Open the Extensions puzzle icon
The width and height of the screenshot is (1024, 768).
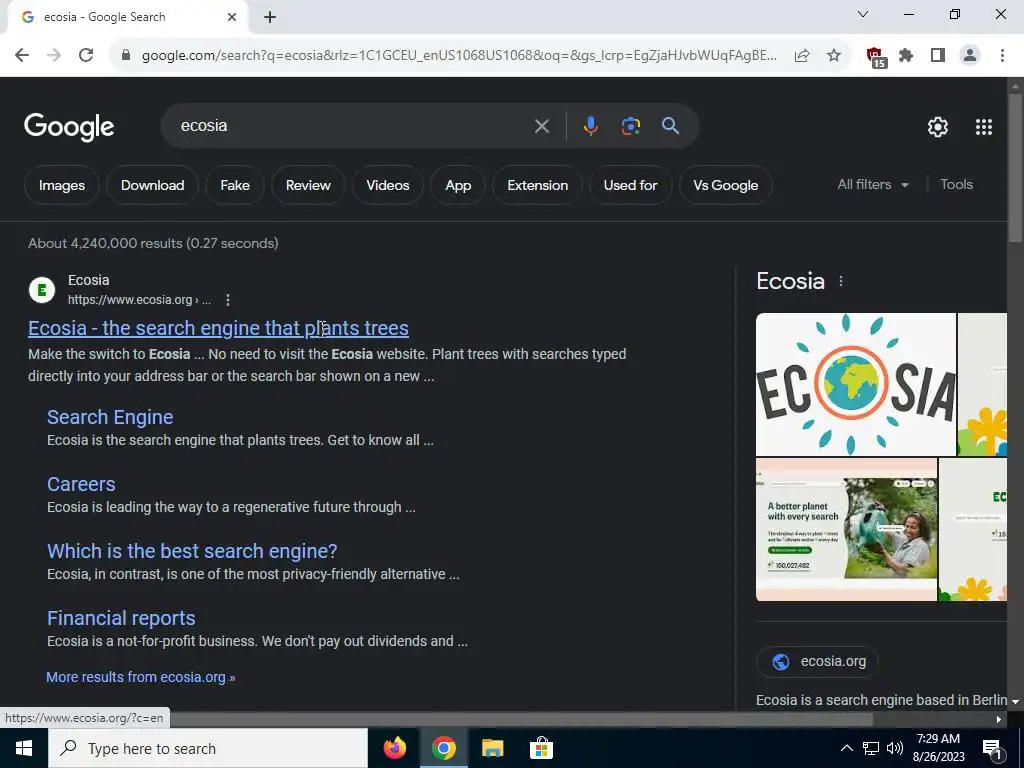[906, 56]
